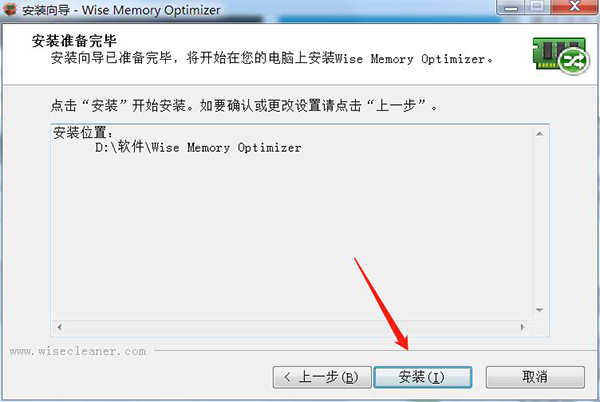
Task: Click the install path D:\软件\Wise Memory Optimizer
Action: tap(198, 147)
